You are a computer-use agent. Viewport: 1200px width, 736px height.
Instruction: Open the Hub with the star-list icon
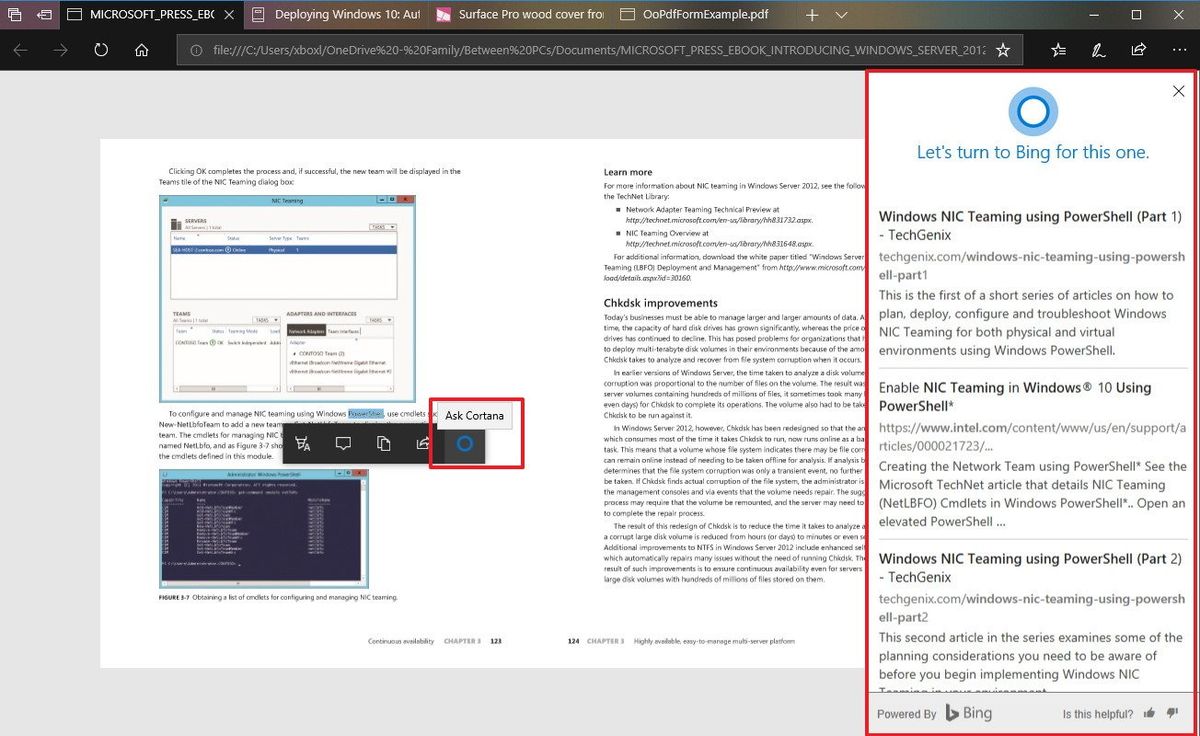tap(1057, 48)
